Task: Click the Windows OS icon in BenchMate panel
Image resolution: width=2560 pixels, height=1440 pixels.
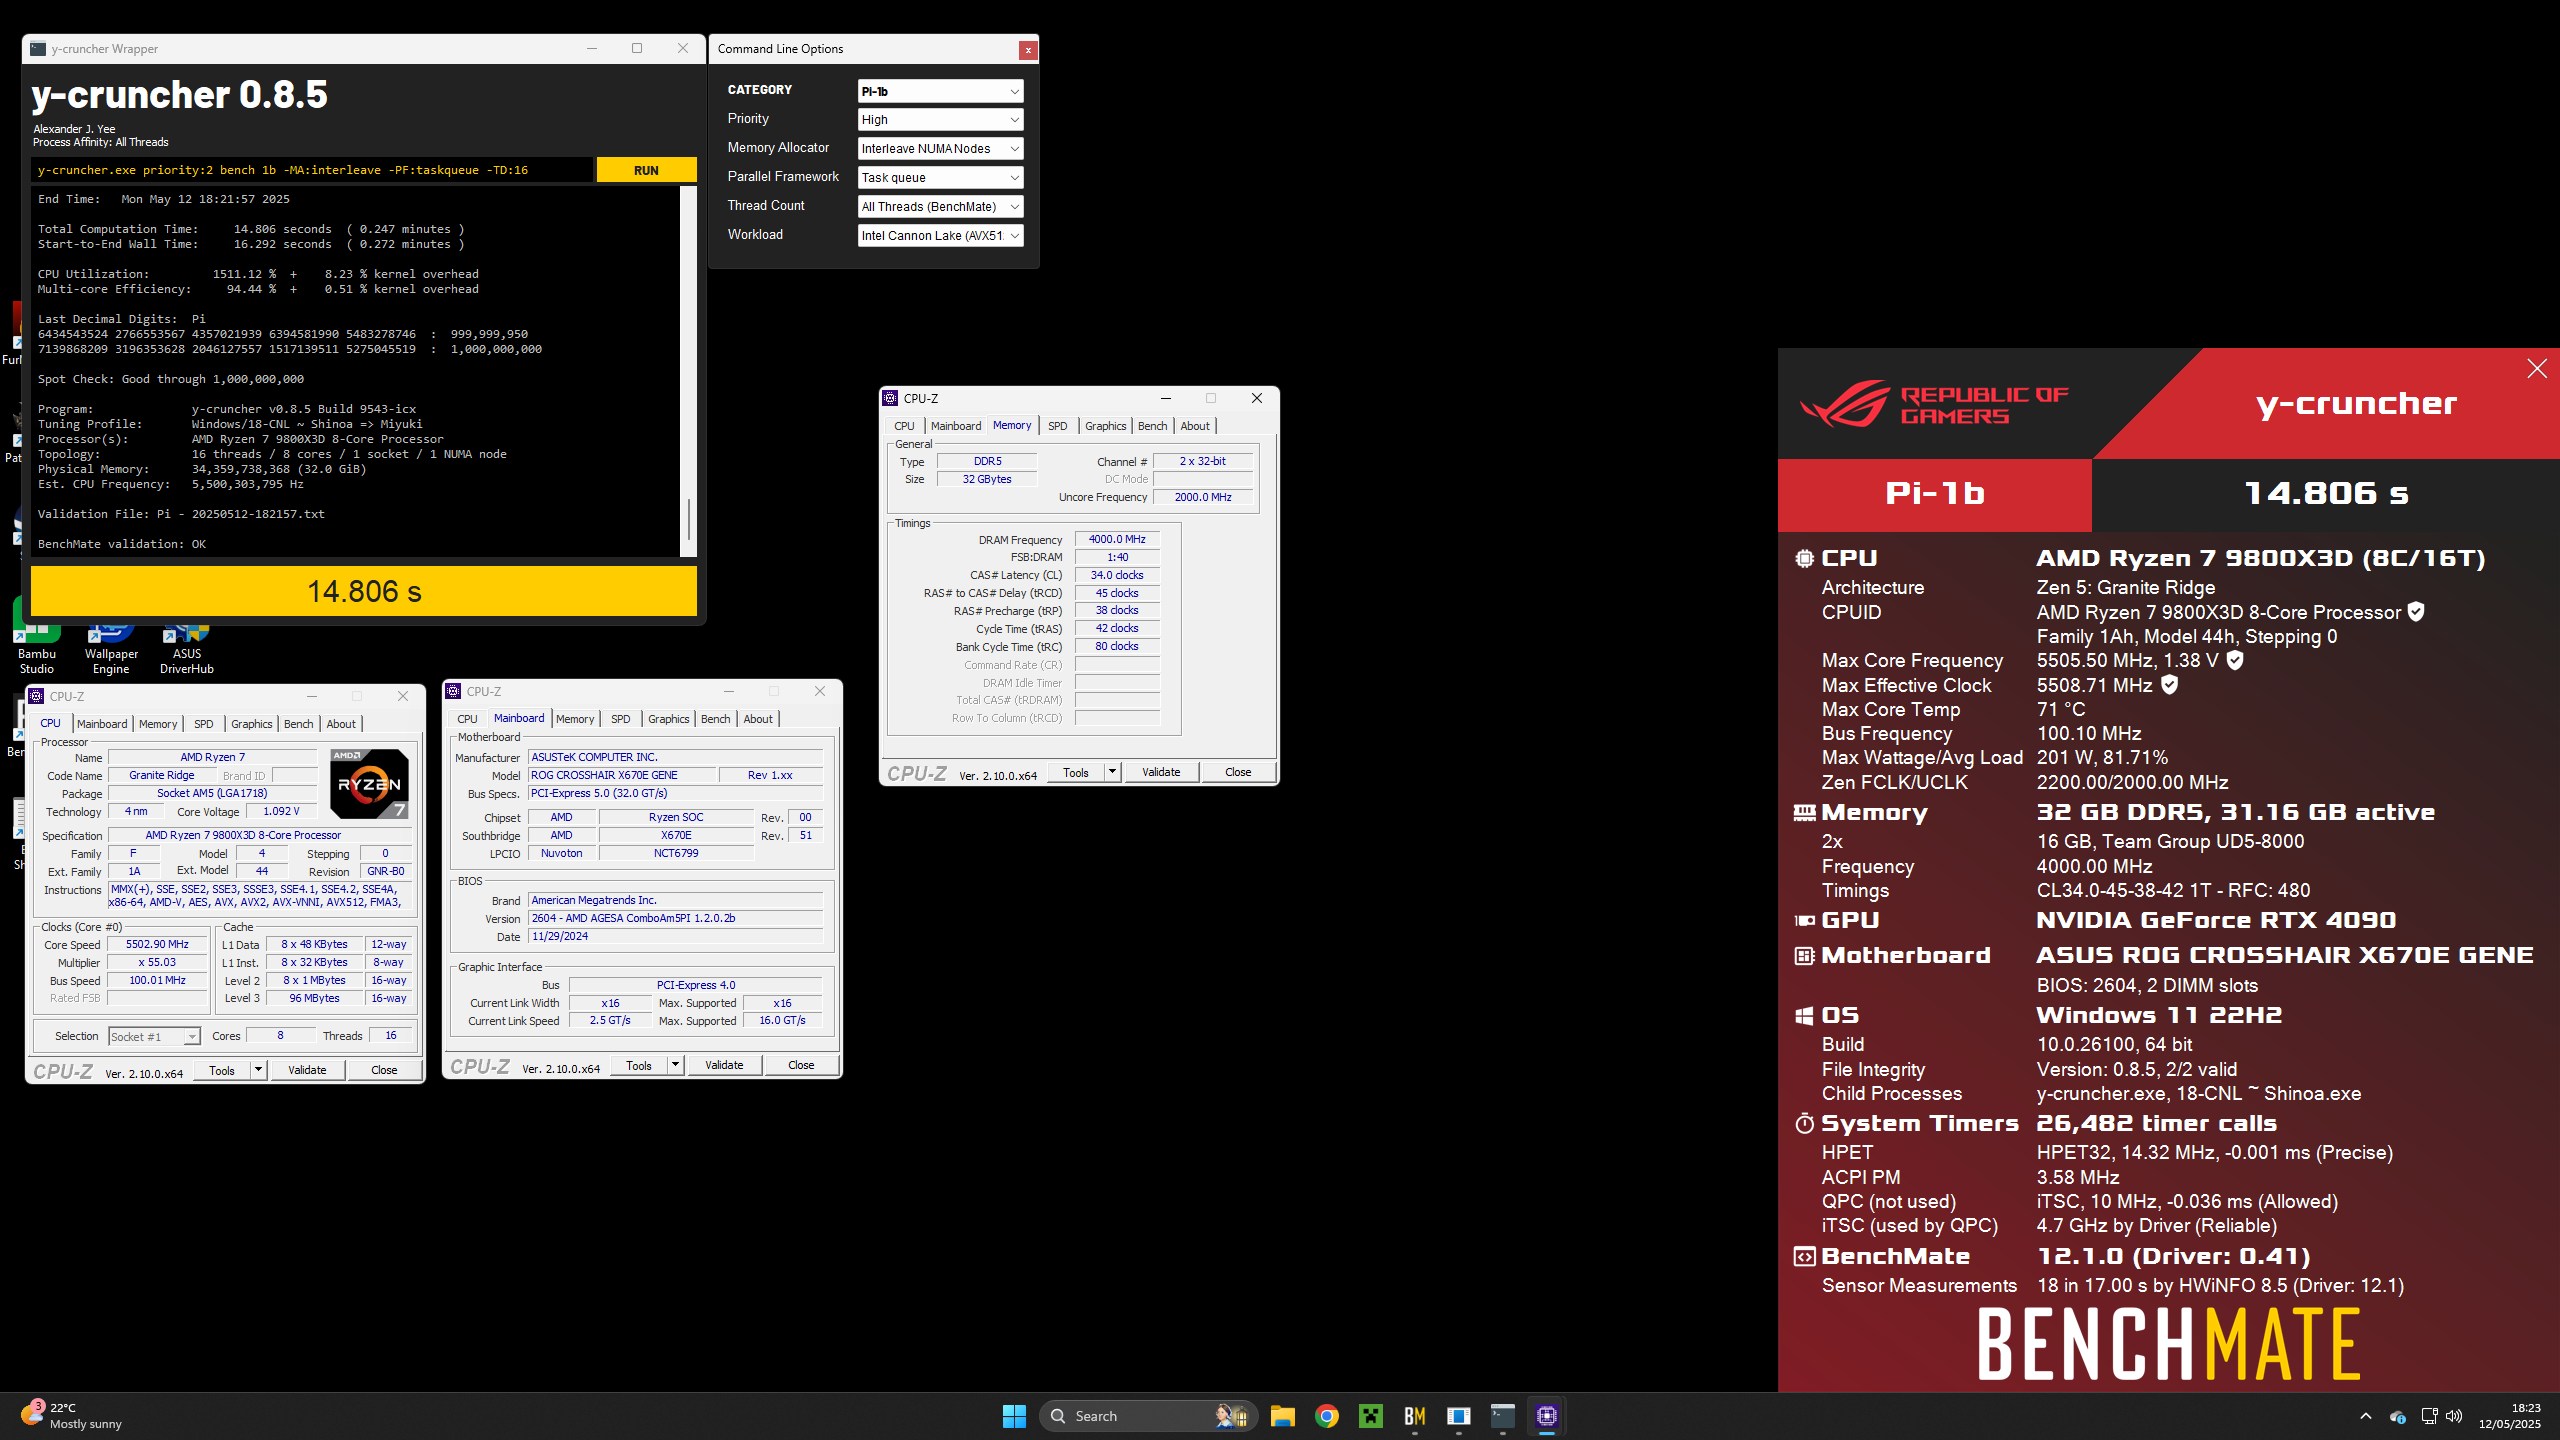Action: click(1804, 1016)
